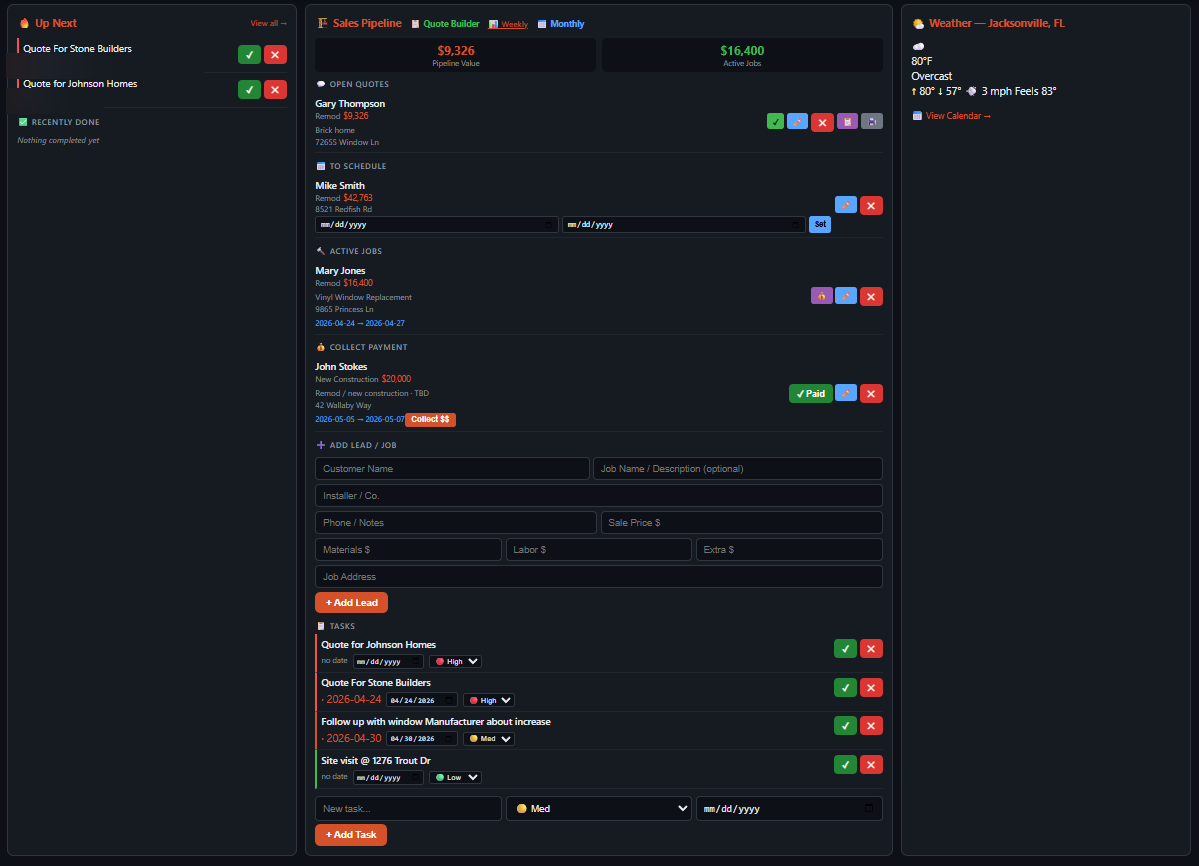The image size is (1199, 866).
Task: Delete Mike Smith's job with the red X
Action: [x=871, y=205]
